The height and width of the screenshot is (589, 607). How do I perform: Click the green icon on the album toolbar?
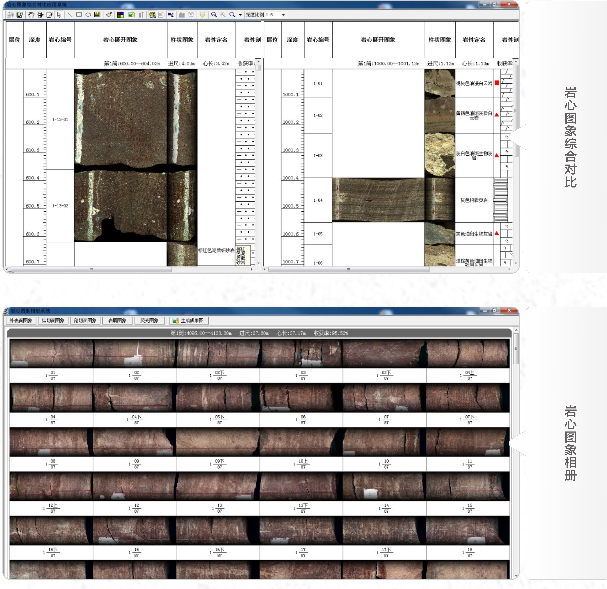tap(175, 321)
